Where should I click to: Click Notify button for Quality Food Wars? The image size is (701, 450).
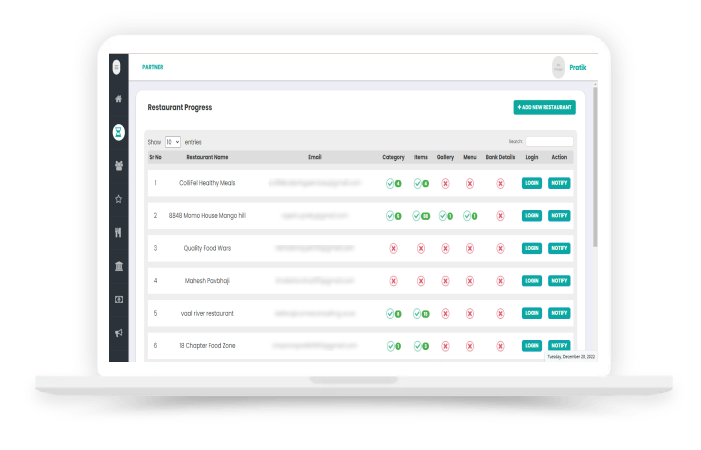pyautogui.click(x=559, y=248)
